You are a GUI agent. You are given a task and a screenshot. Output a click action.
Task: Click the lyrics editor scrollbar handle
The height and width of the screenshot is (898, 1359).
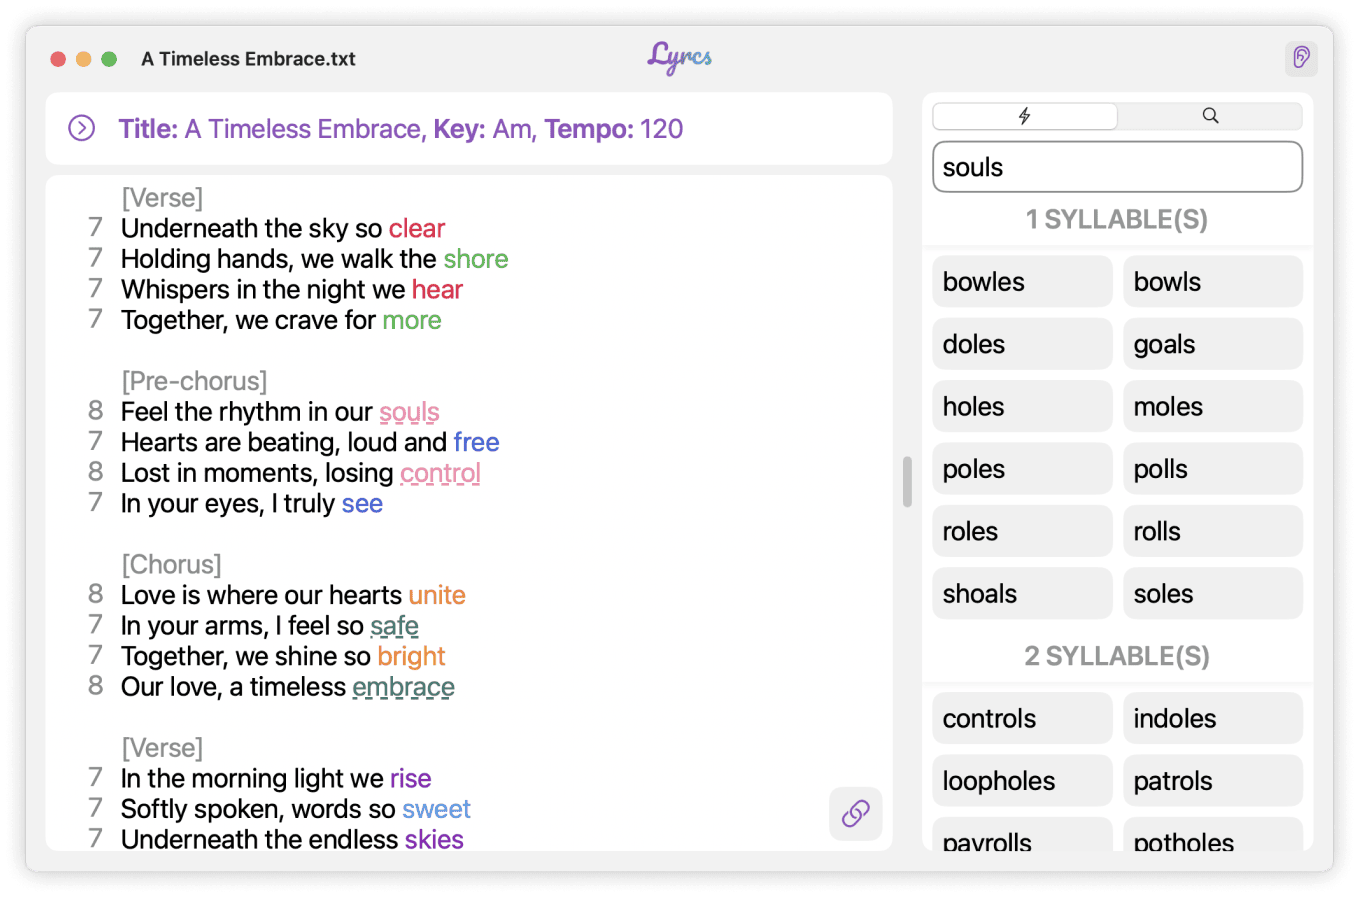click(x=907, y=482)
